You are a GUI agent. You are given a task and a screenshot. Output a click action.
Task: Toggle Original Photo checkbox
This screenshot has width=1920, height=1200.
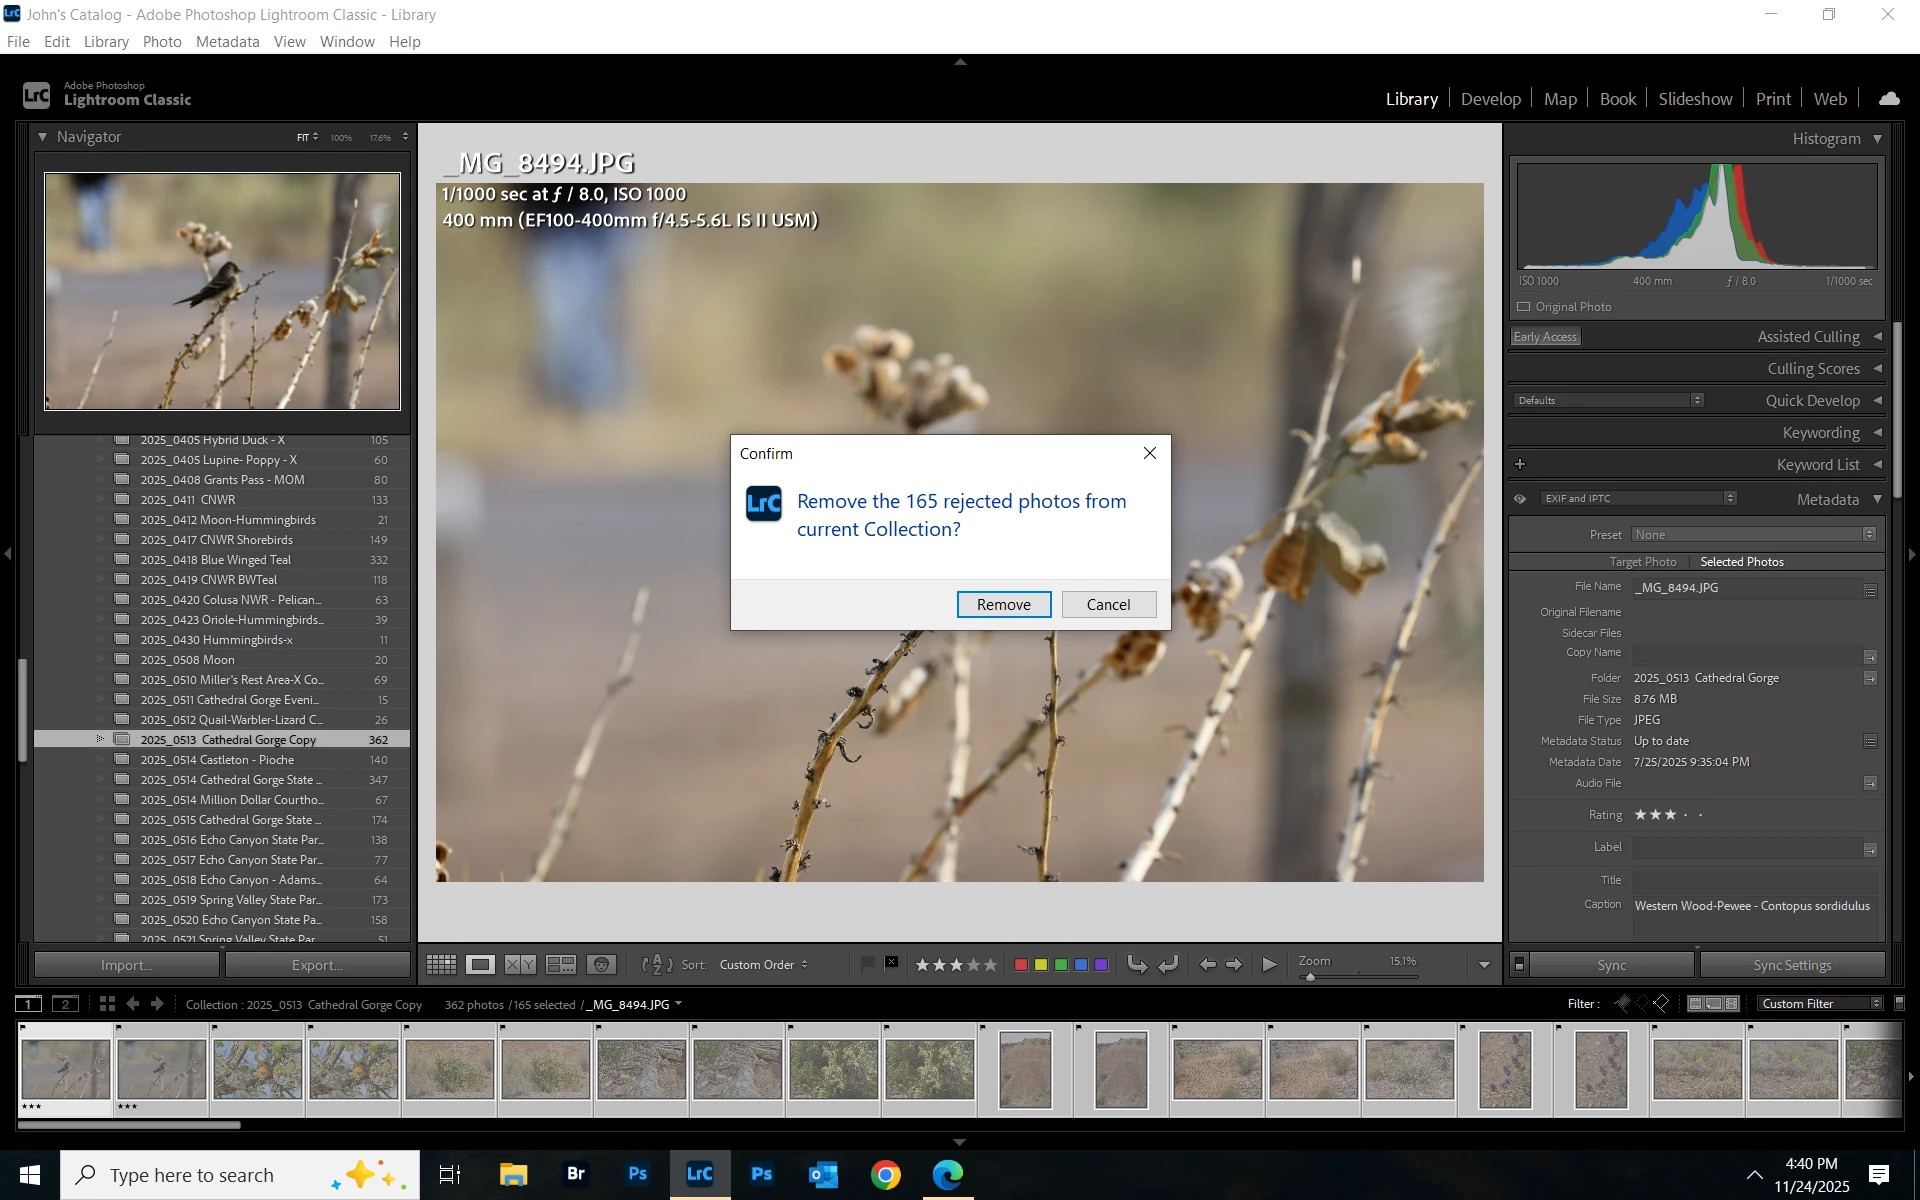click(1524, 307)
